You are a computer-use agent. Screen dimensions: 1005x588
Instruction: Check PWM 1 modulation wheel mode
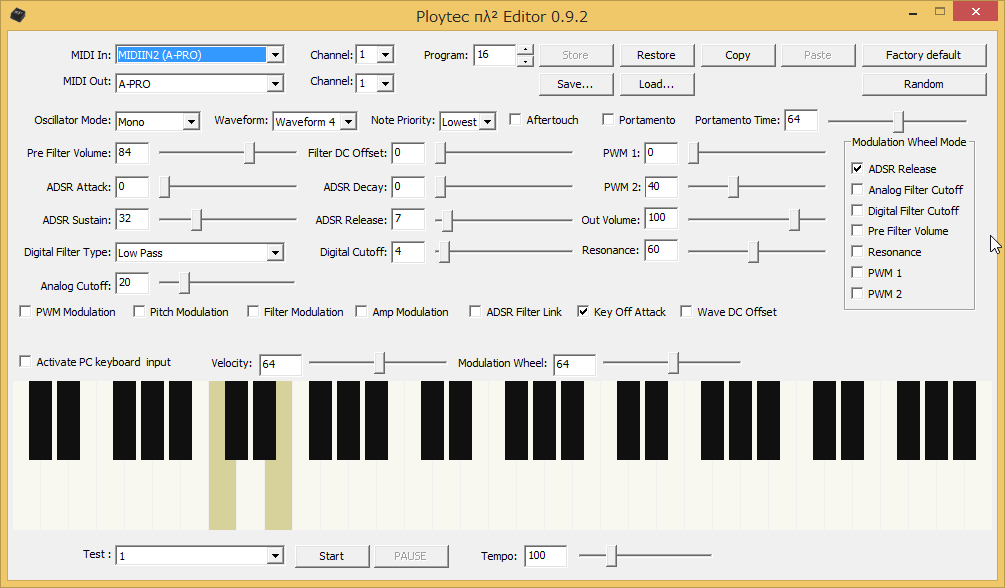click(857, 273)
